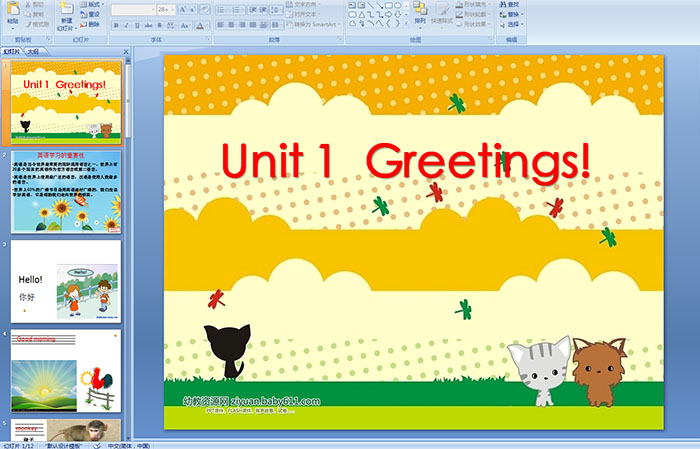Switch to the 大纲 outline tab
This screenshot has height=449, width=700.
click(x=34, y=52)
